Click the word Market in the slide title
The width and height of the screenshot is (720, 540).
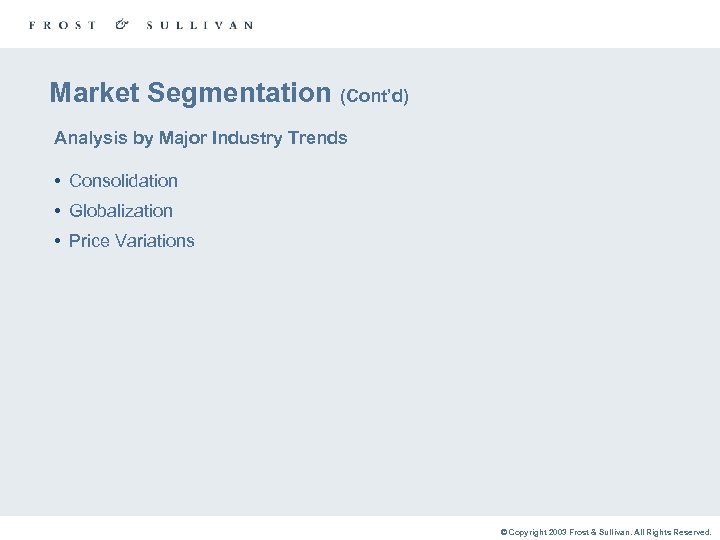tap(95, 93)
